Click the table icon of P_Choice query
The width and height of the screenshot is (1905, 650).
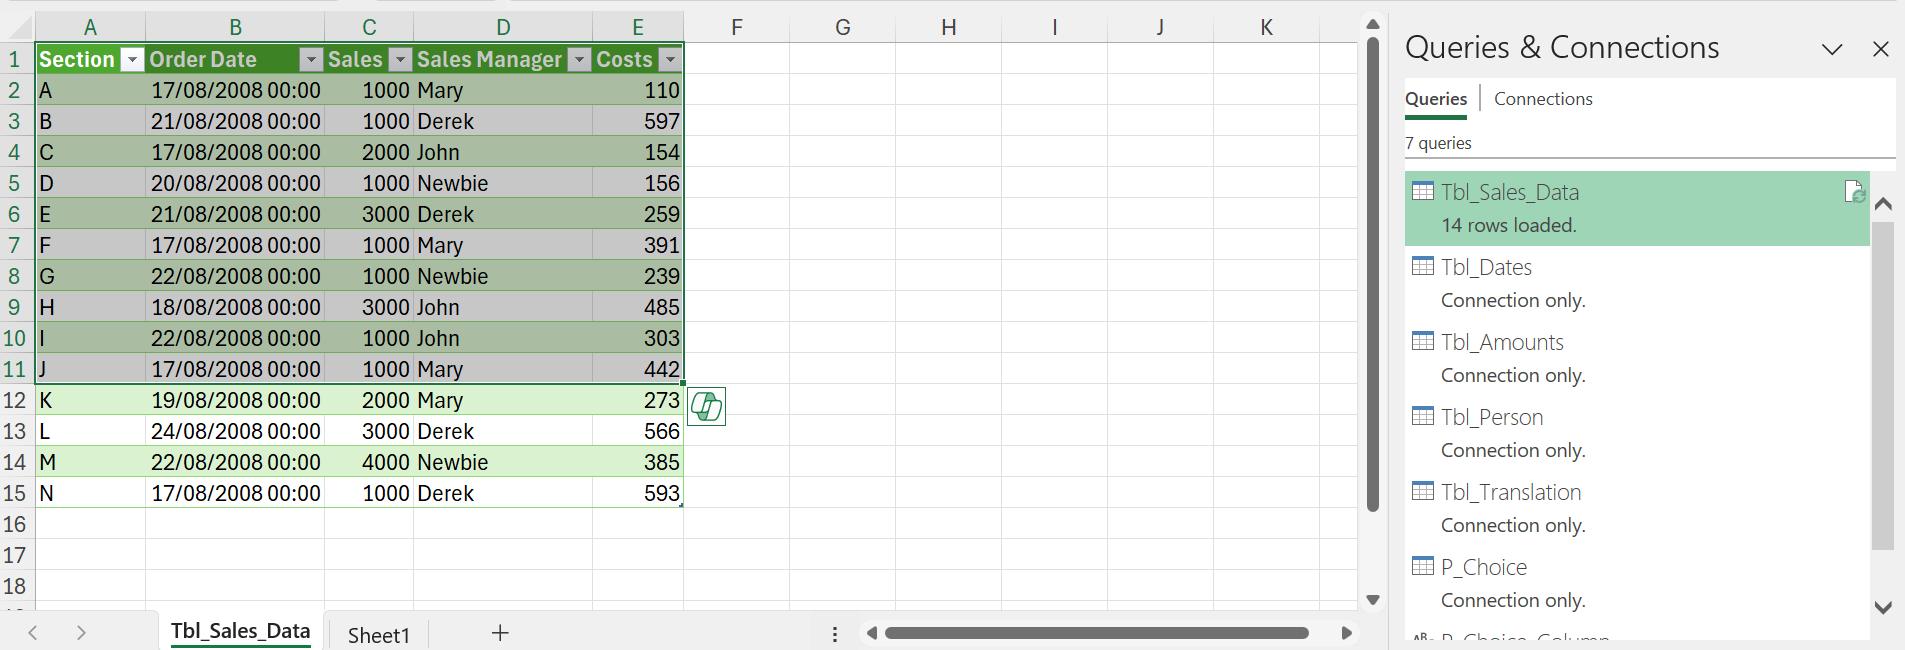pos(1422,566)
